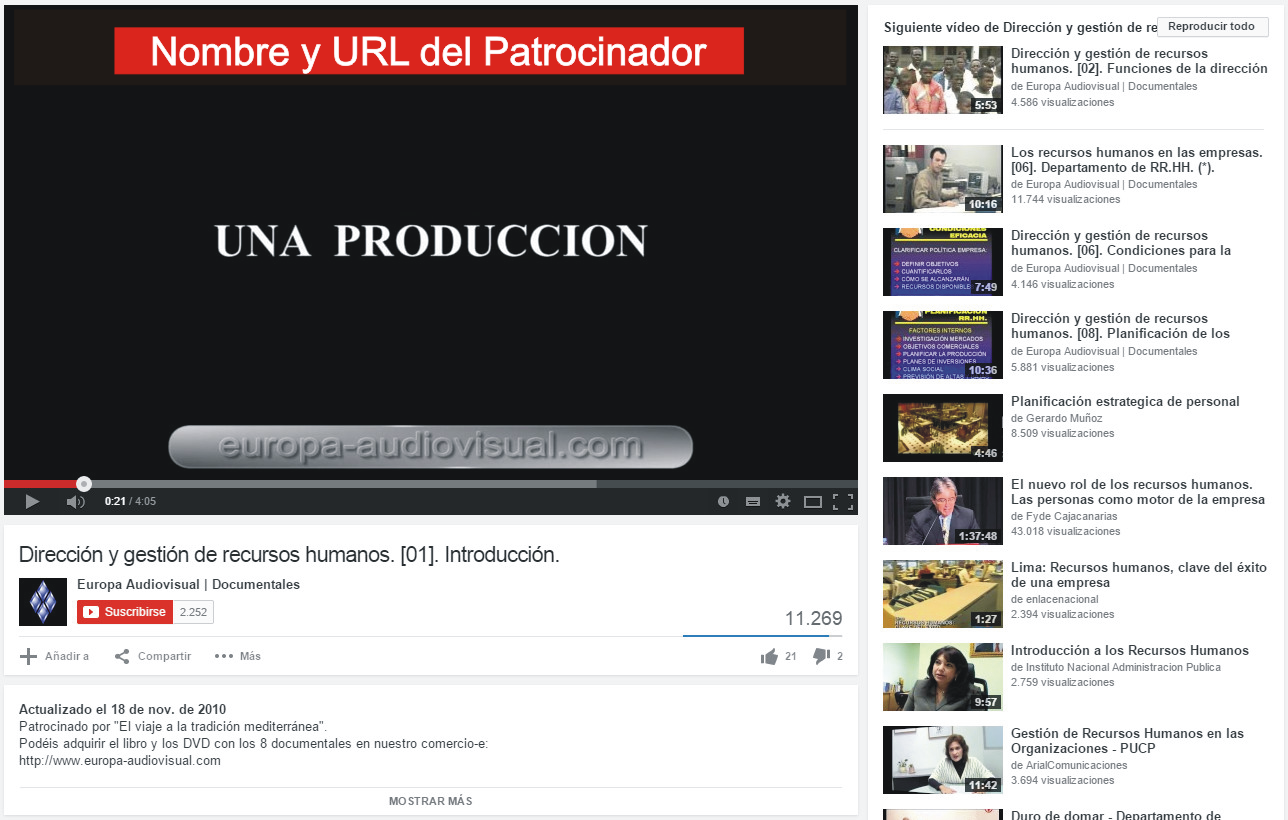Click the 2.252 subscriber count

[193, 612]
